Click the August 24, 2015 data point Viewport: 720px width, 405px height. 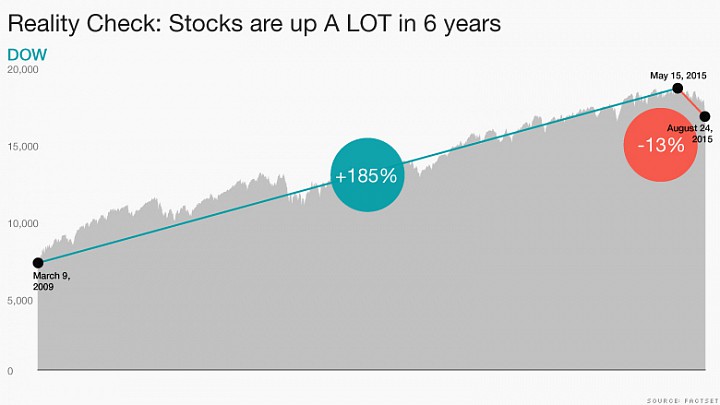[705, 117]
